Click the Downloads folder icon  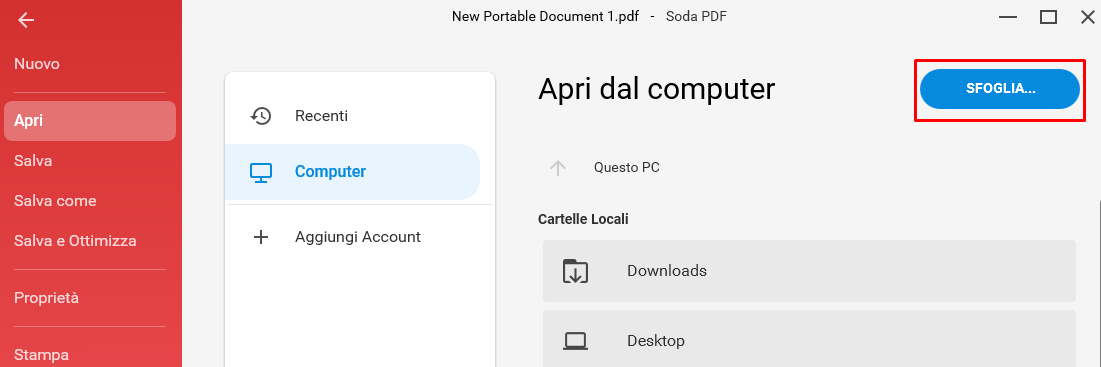point(575,271)
